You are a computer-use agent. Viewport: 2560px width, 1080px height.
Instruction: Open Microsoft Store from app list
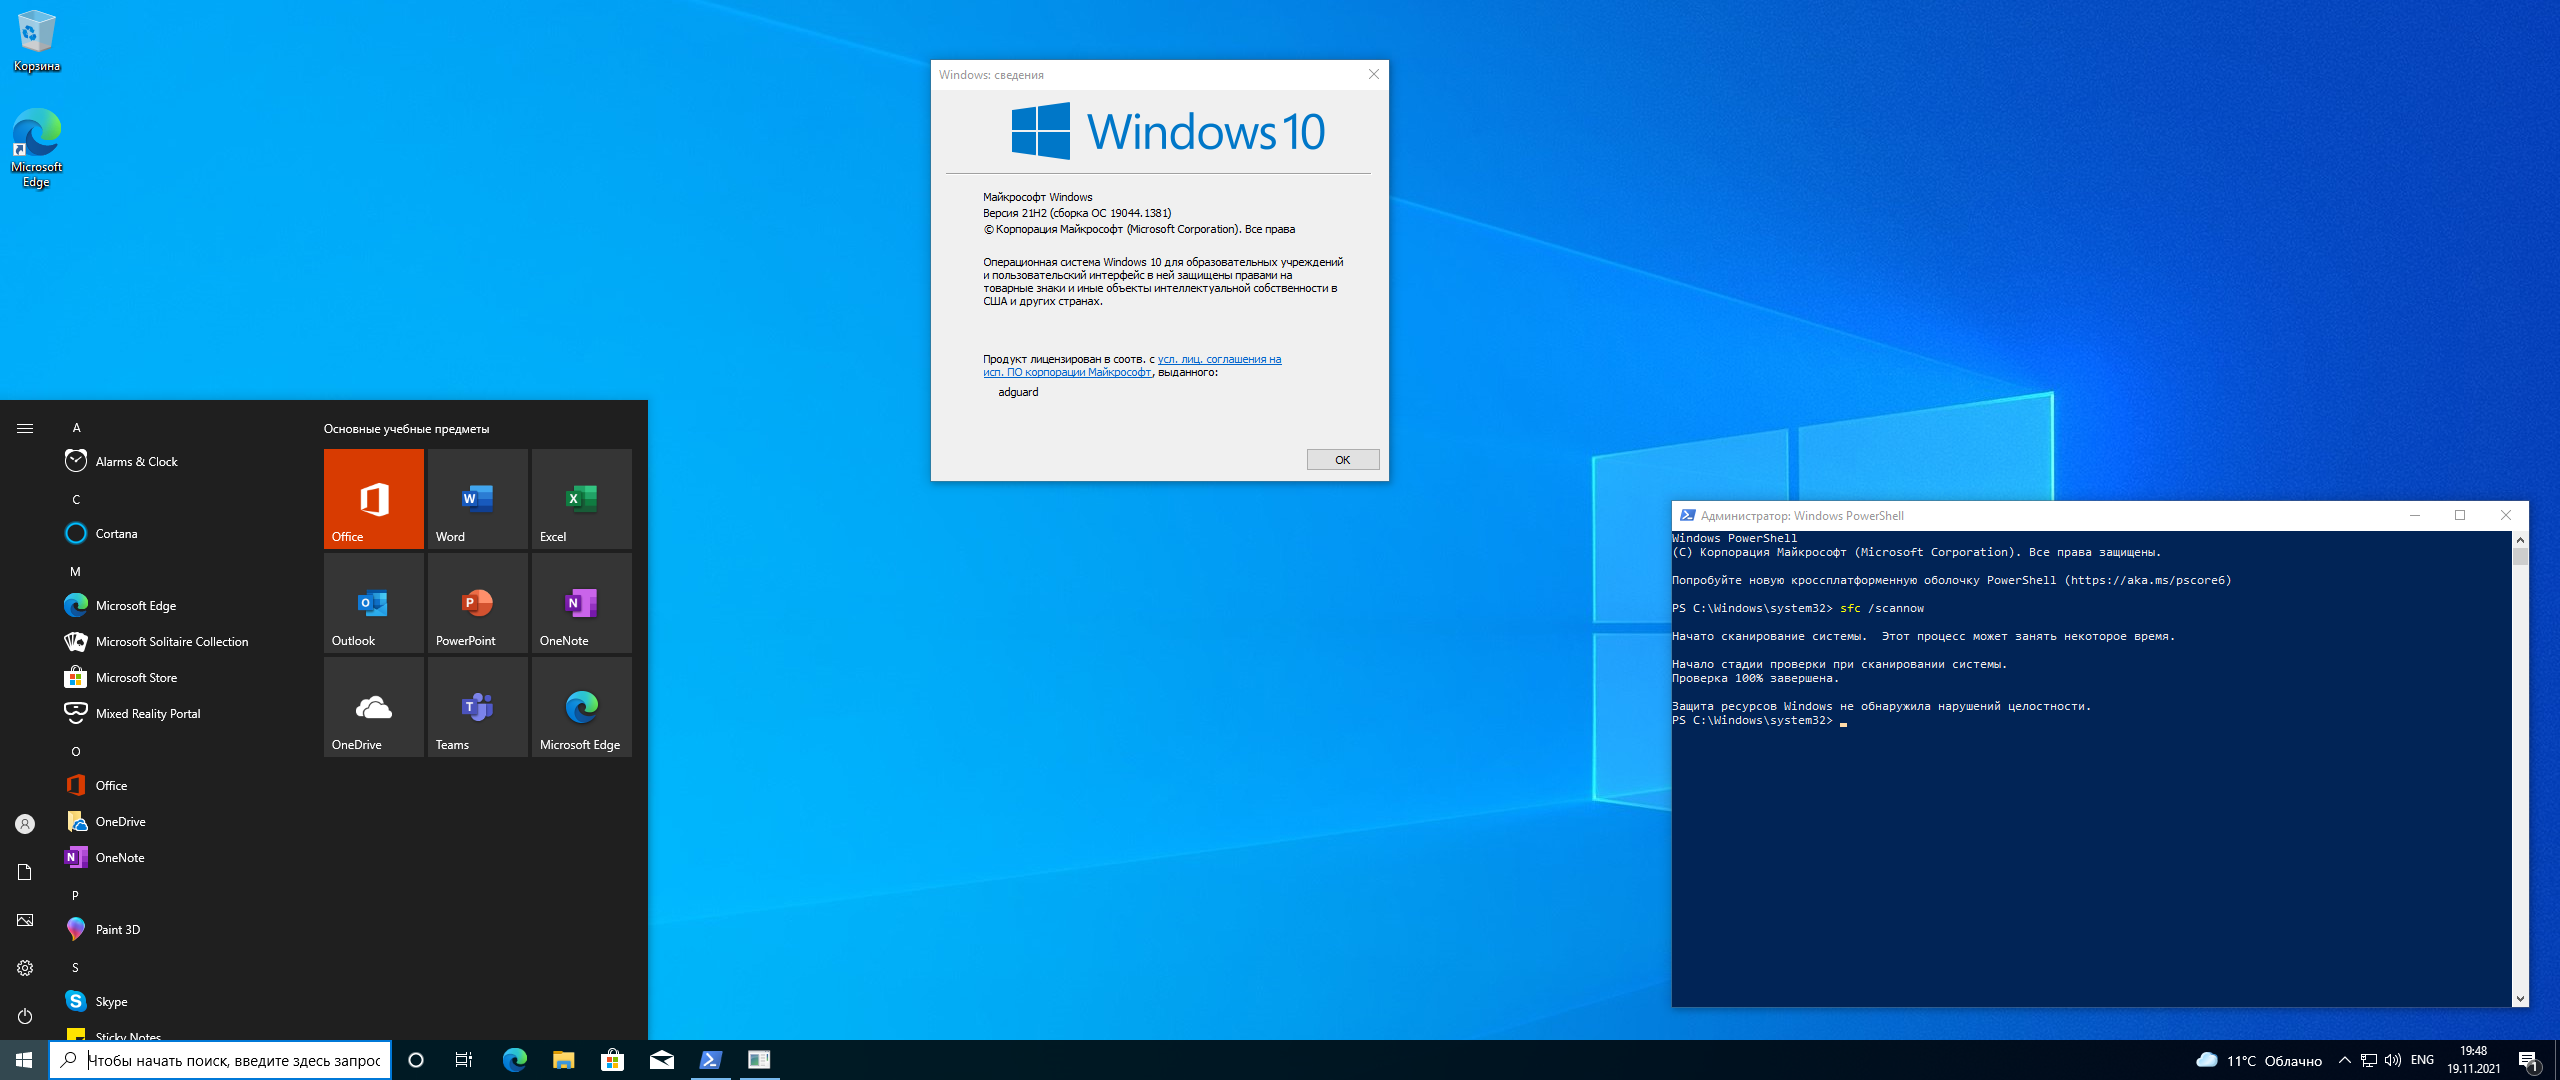tap(180, 677)
